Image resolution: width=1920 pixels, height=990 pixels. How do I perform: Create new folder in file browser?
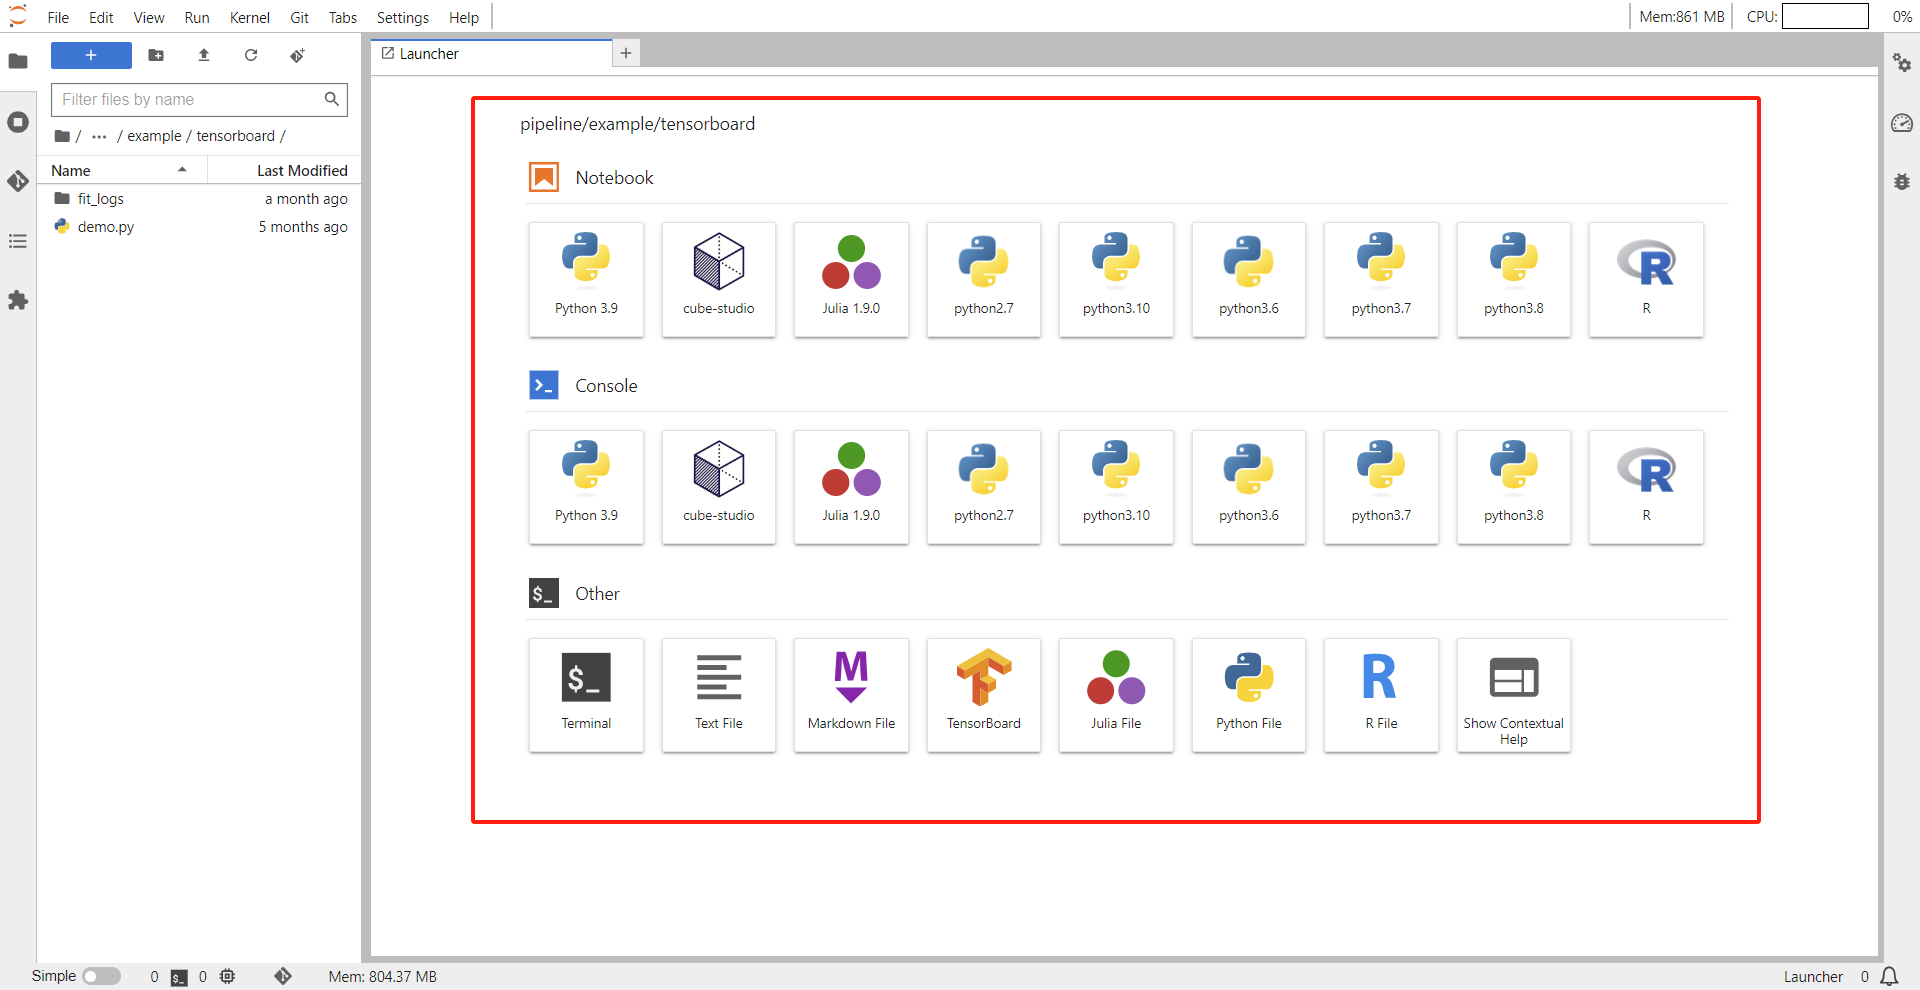pos(156,55)
